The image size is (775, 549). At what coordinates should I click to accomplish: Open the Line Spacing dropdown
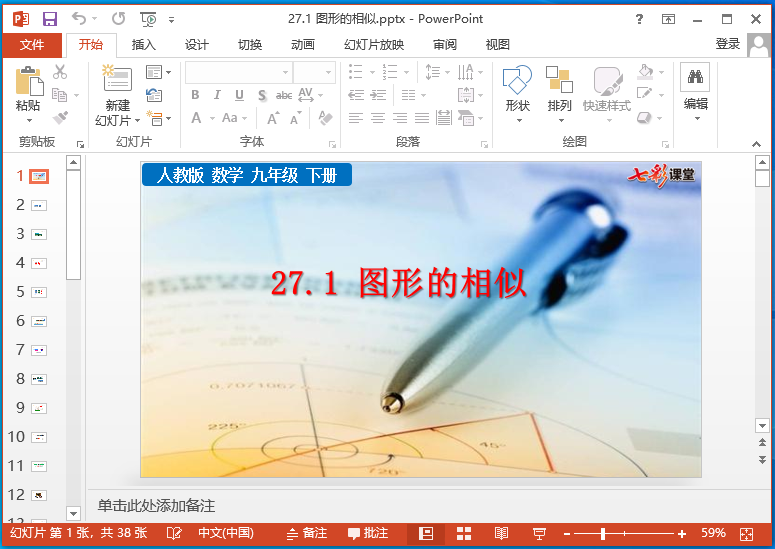[437, 72]
